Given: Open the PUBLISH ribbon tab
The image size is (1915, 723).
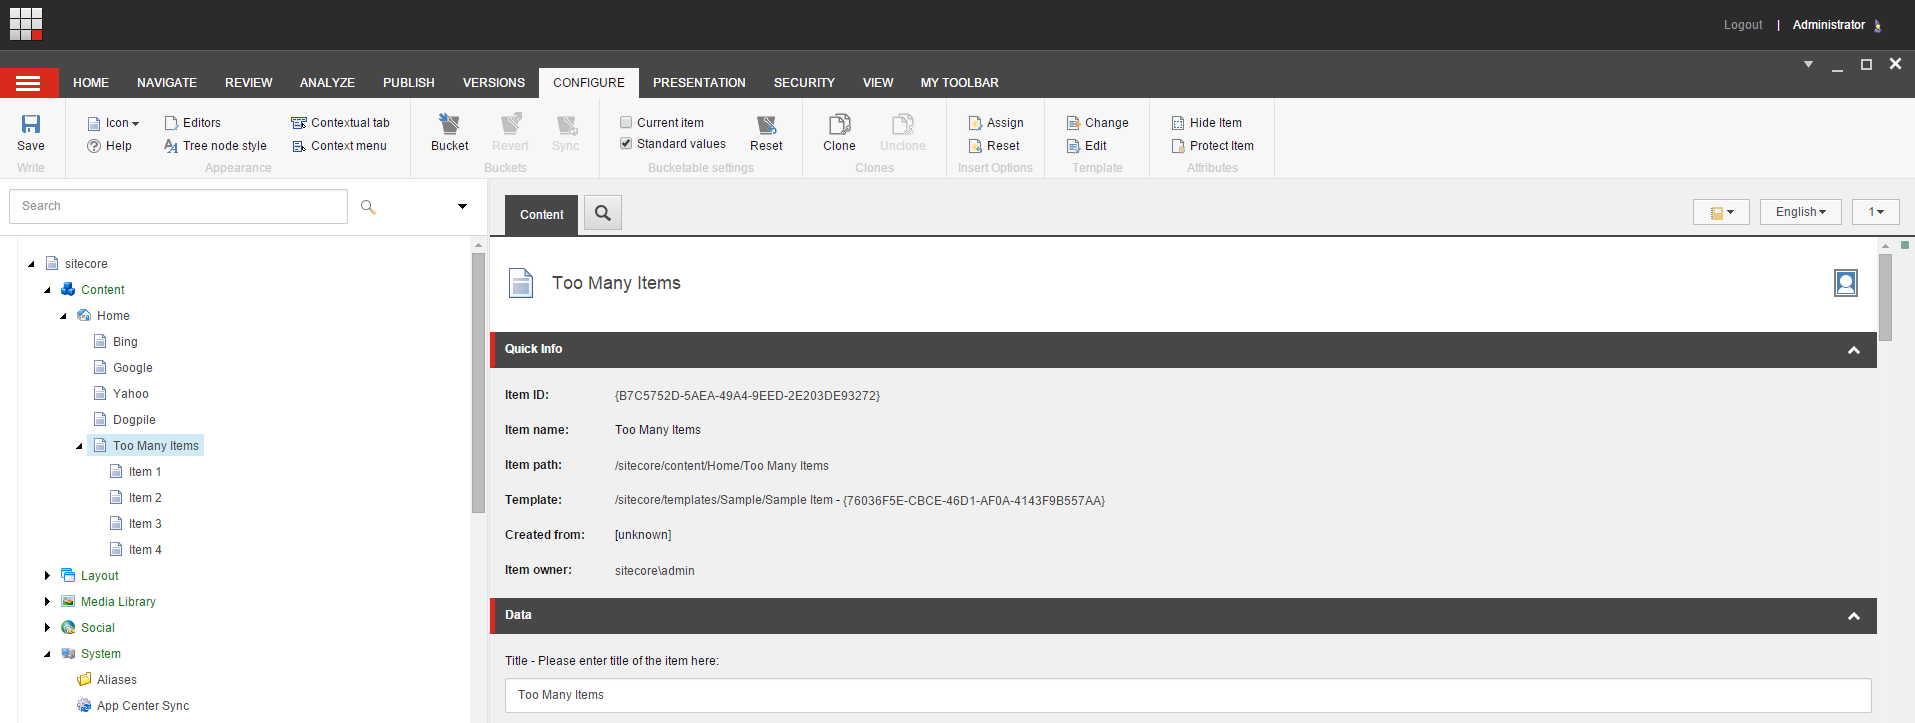Looking at the screenshot, I should click(408, 83).
